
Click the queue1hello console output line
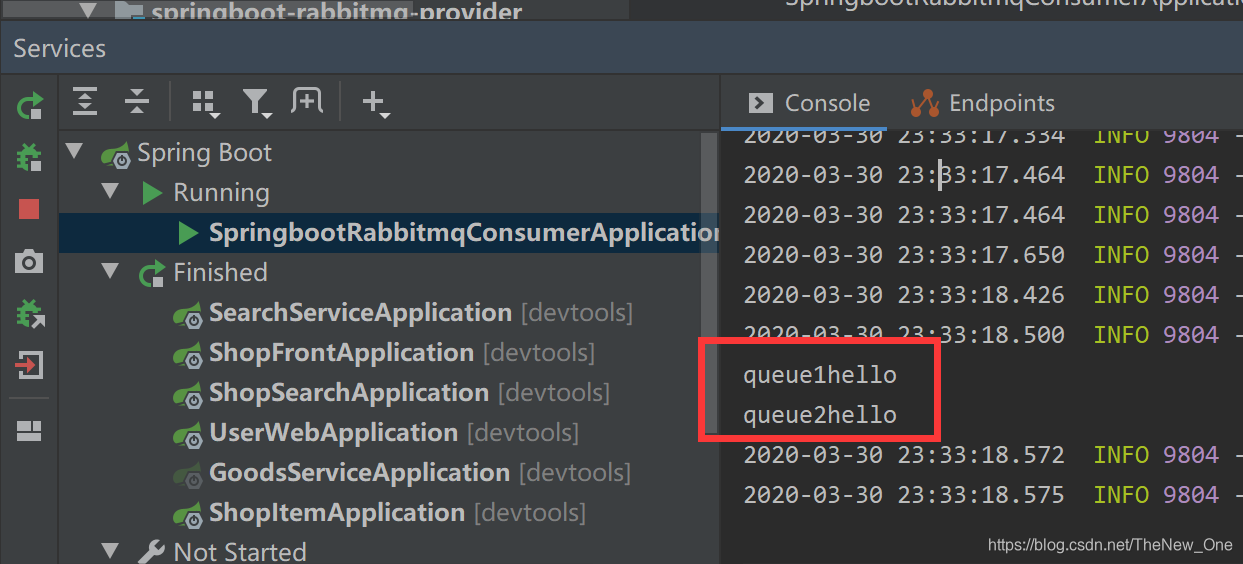pyautogui.click(x=820, y=375)
